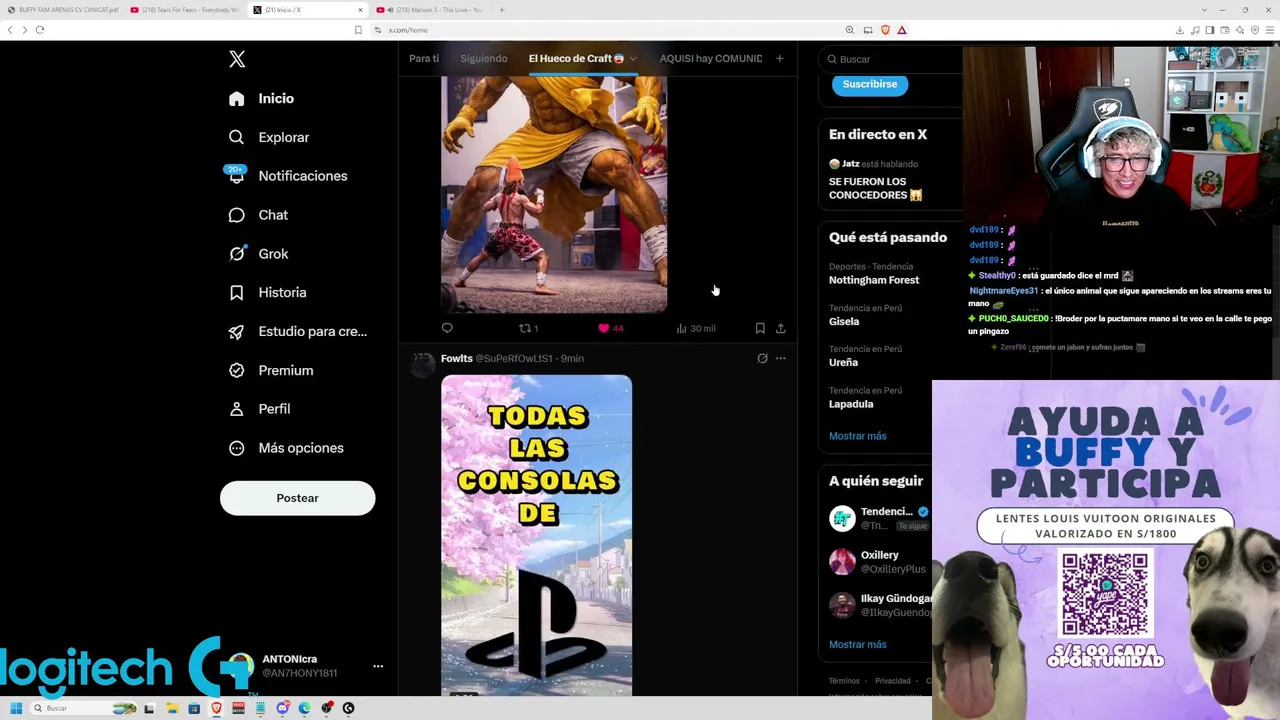Open more options on Fowlts post
The image size is (1280, 720).
781,358
